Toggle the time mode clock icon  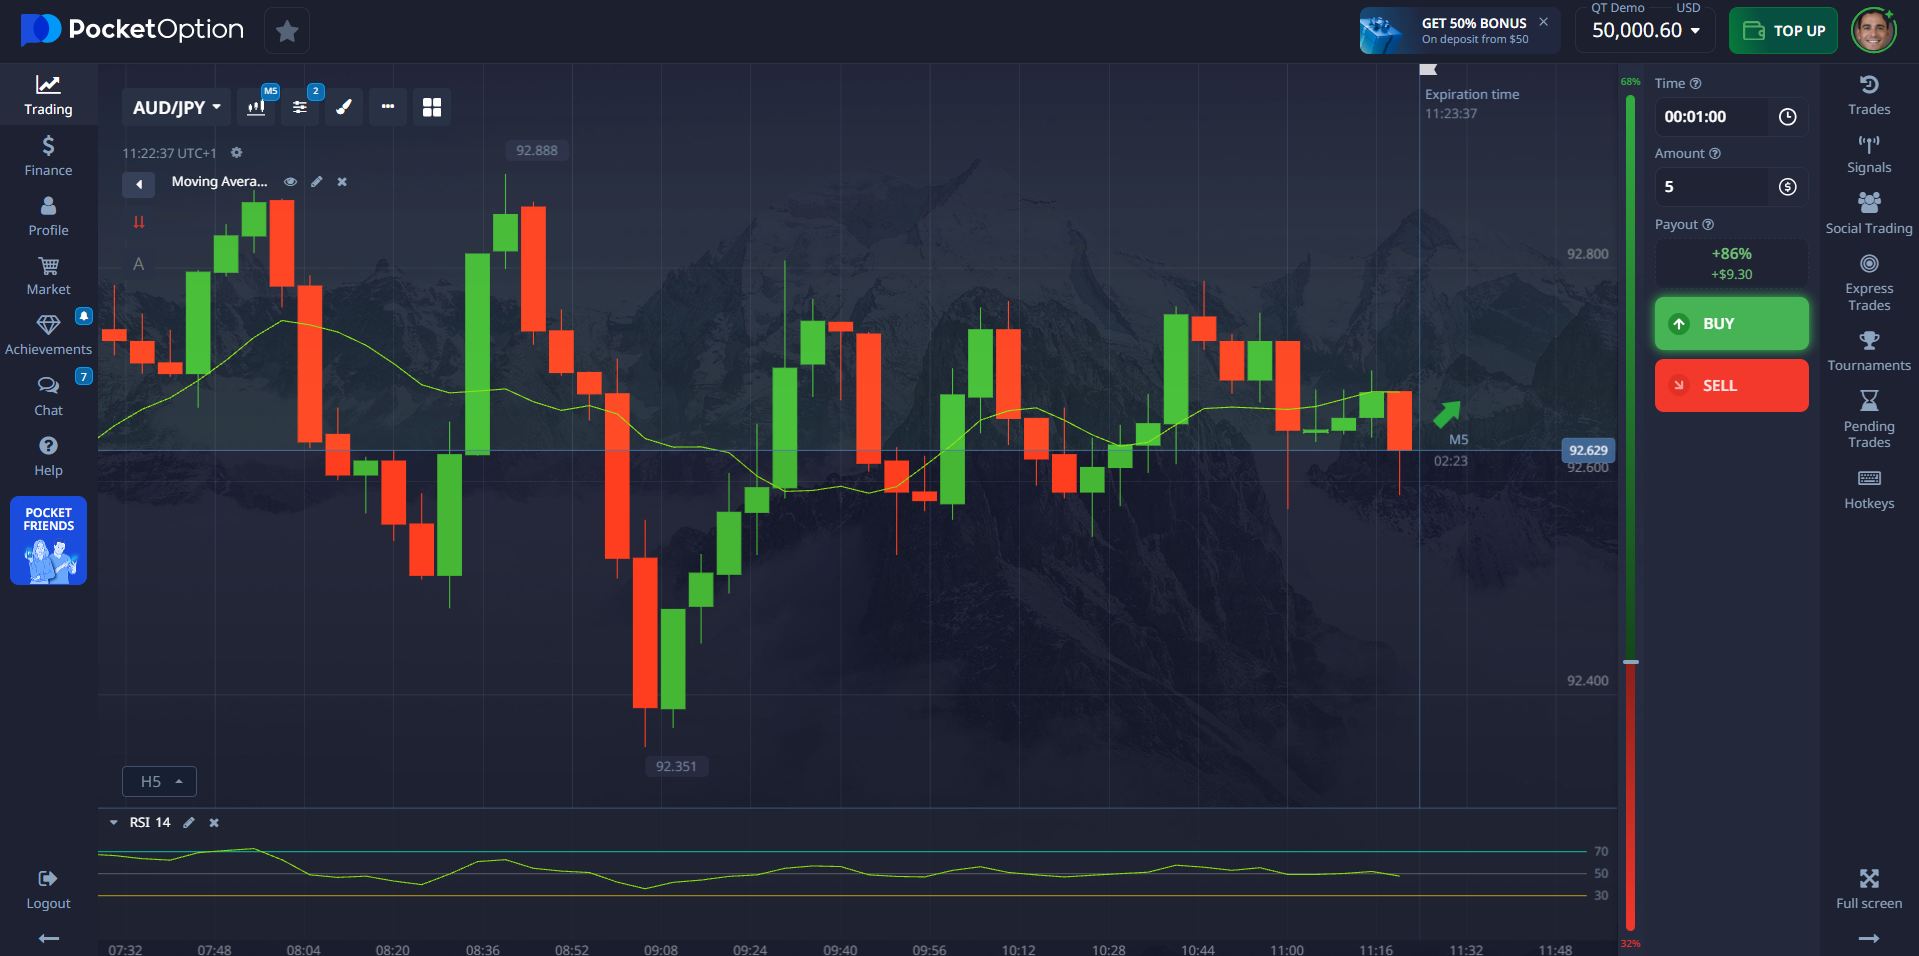click(1787, 117)
